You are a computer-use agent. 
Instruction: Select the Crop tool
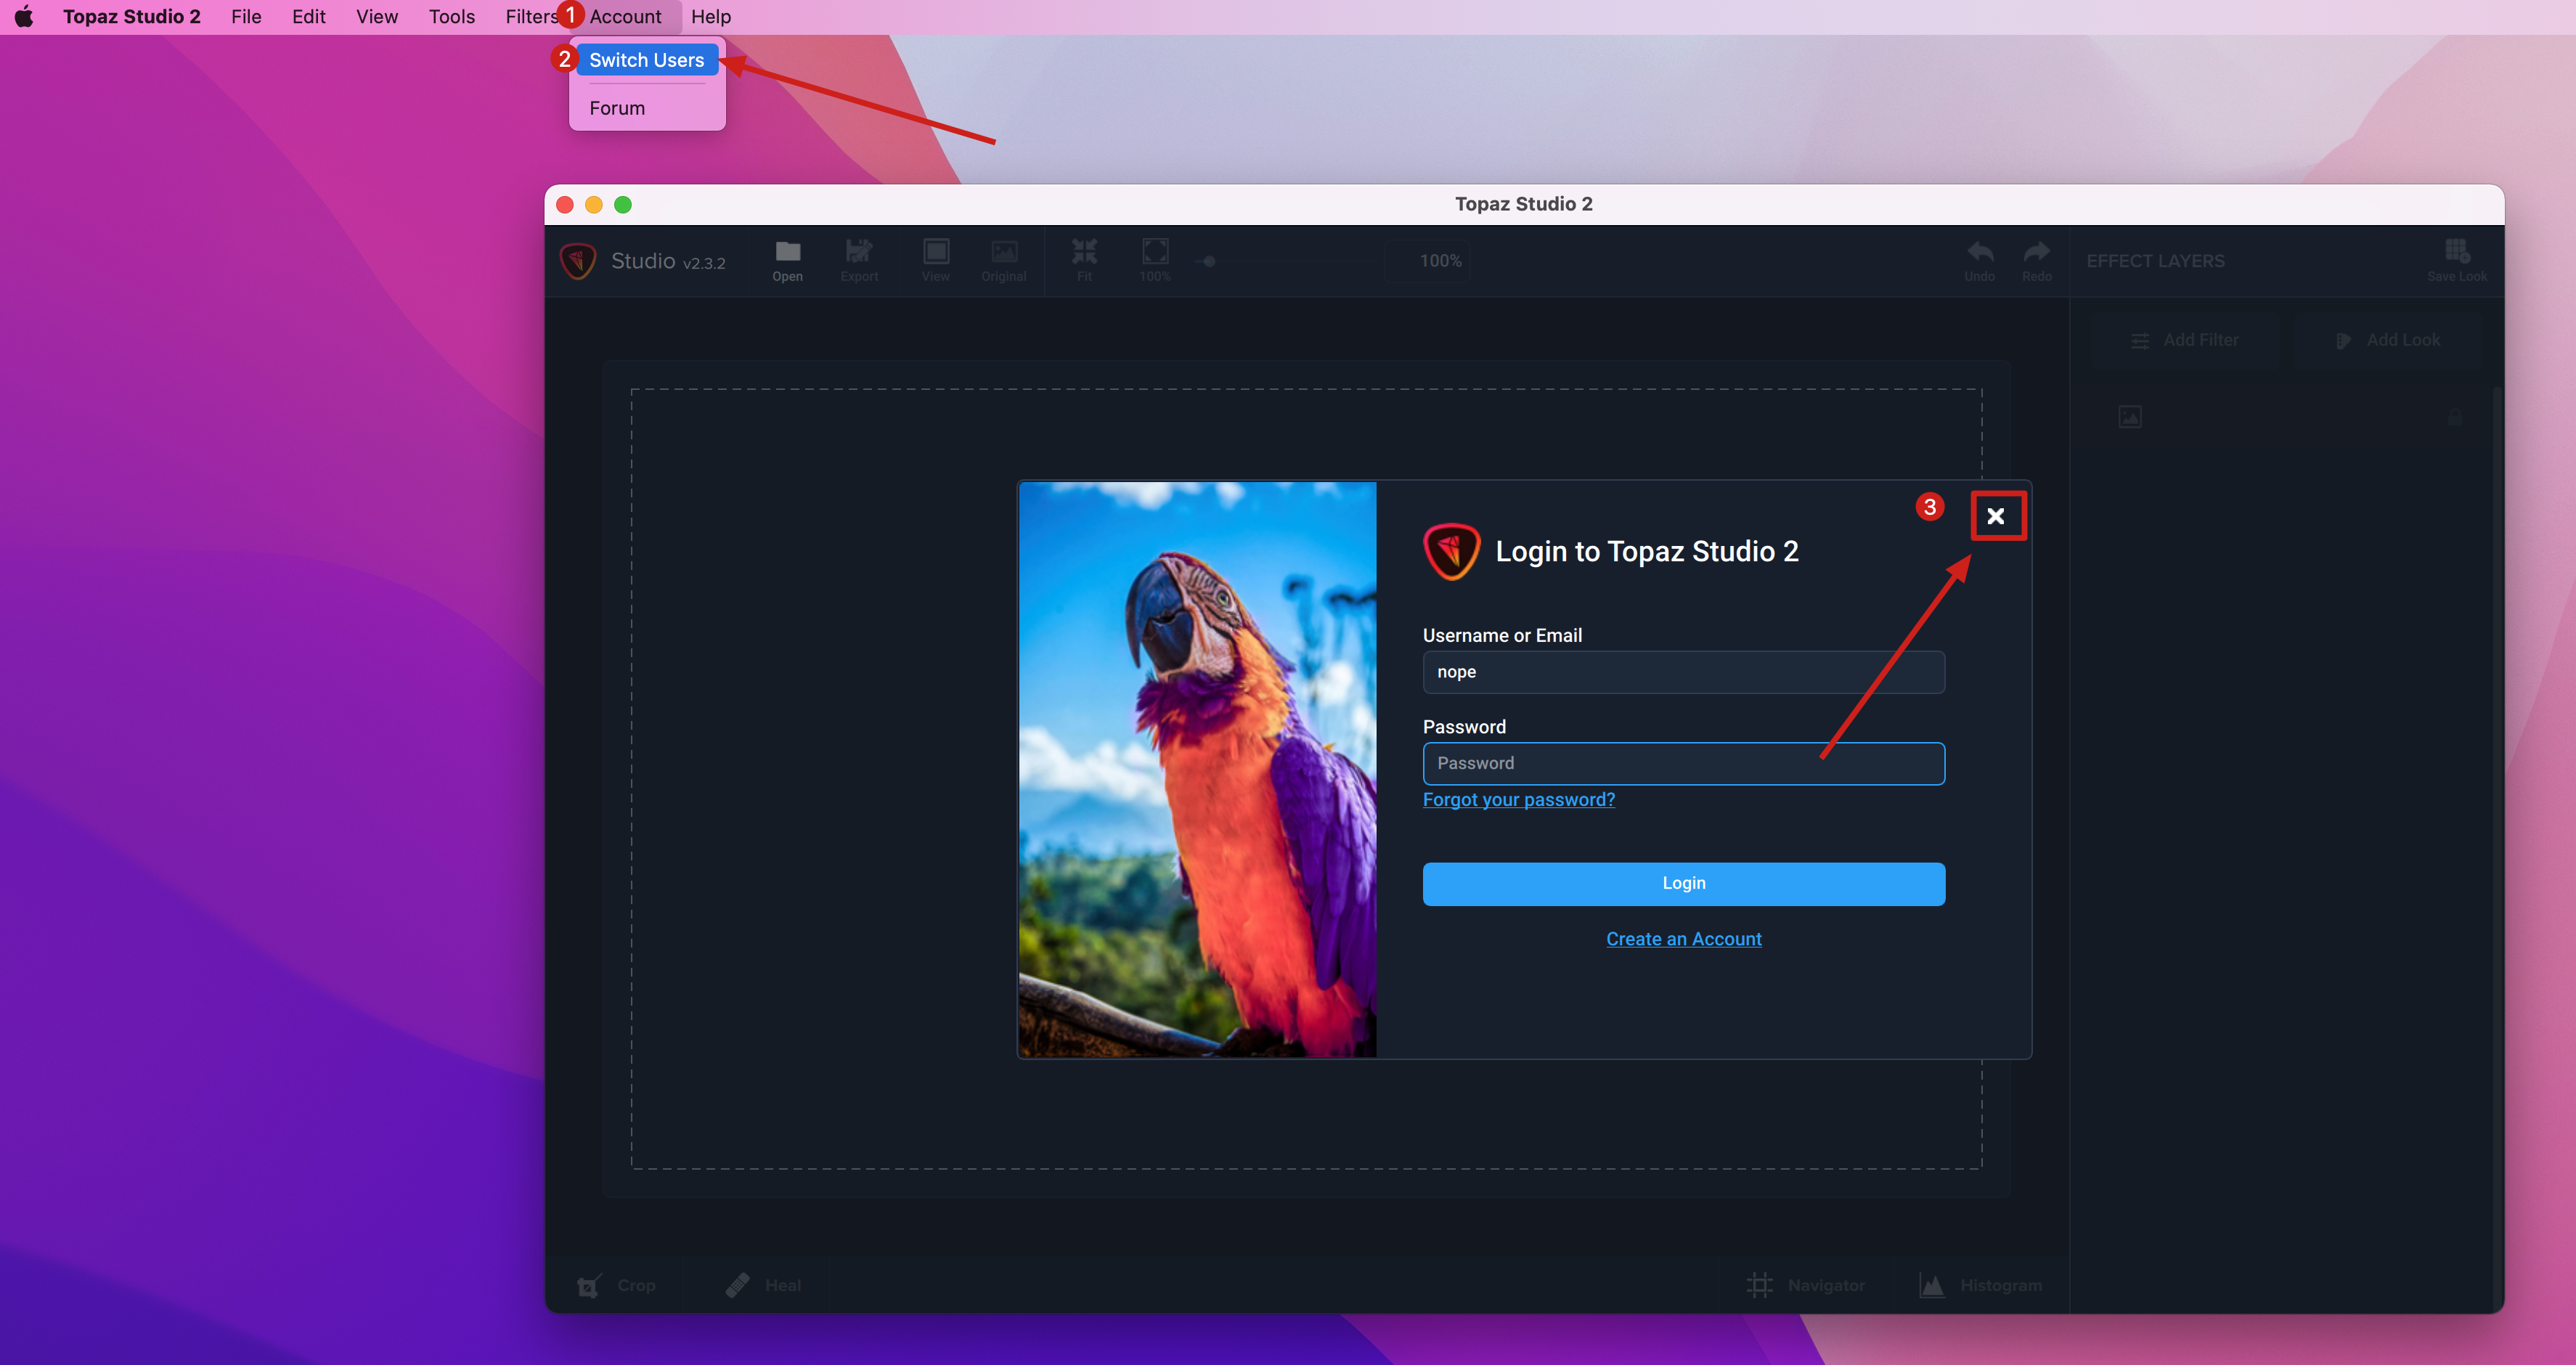616,1285
